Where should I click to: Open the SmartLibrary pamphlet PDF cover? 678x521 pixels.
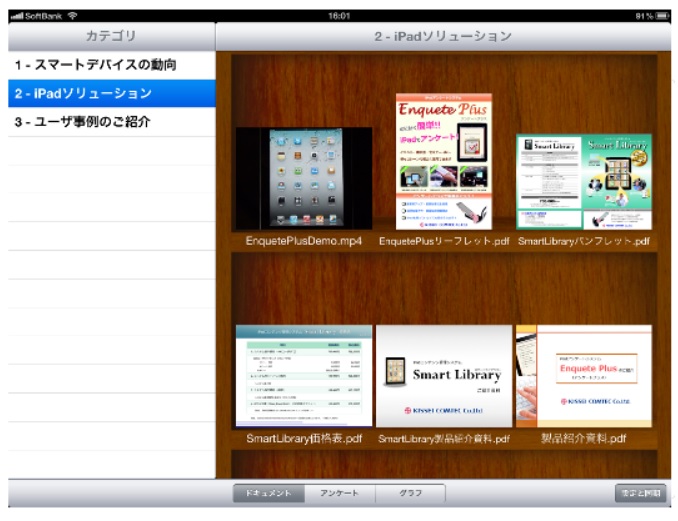(x=584, y=182)
